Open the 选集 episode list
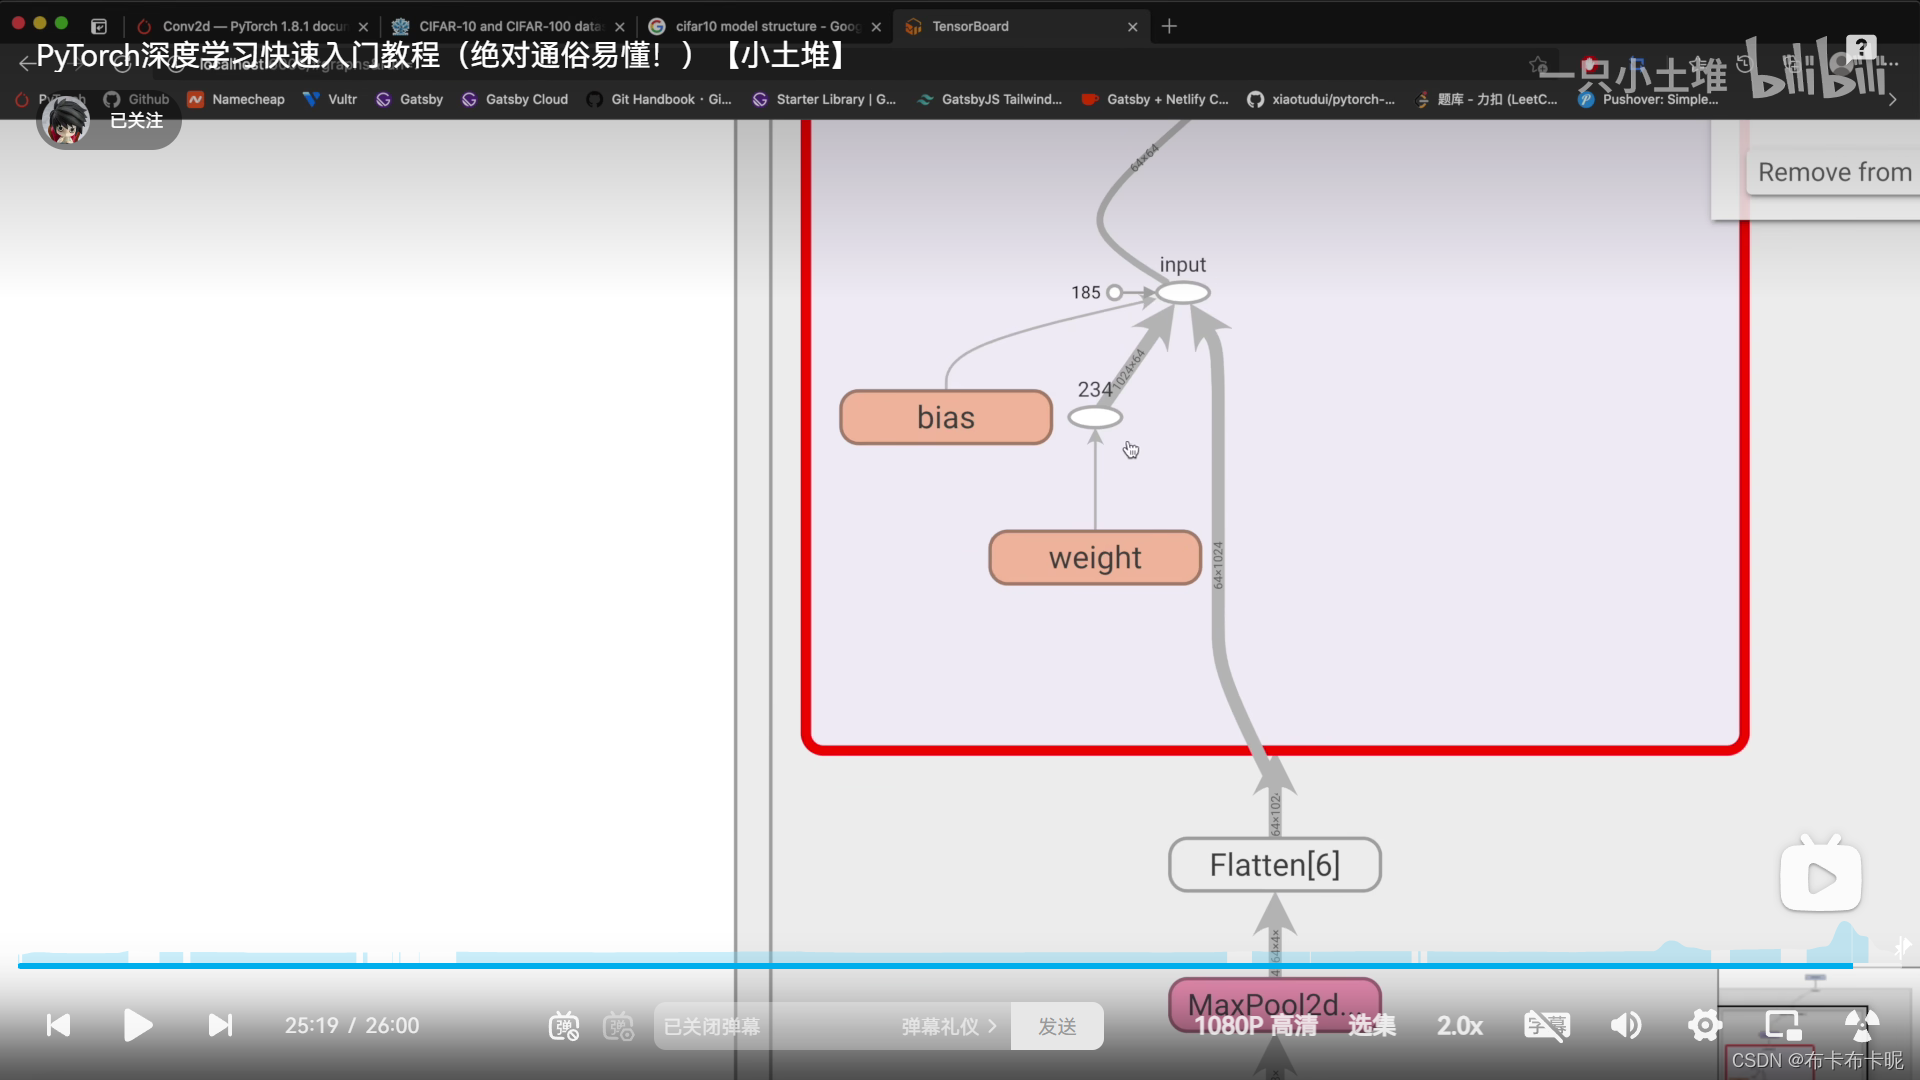This screenshot has width=1920, height=1080. (1372, 1026)
